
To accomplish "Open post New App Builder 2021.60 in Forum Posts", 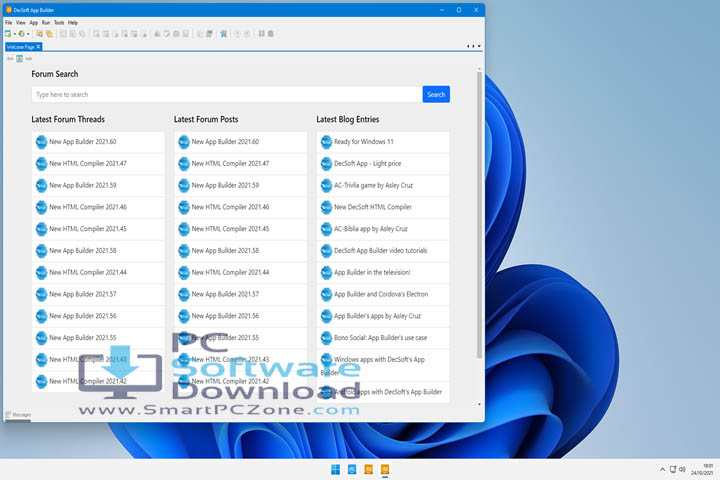I will click(241, 142).
